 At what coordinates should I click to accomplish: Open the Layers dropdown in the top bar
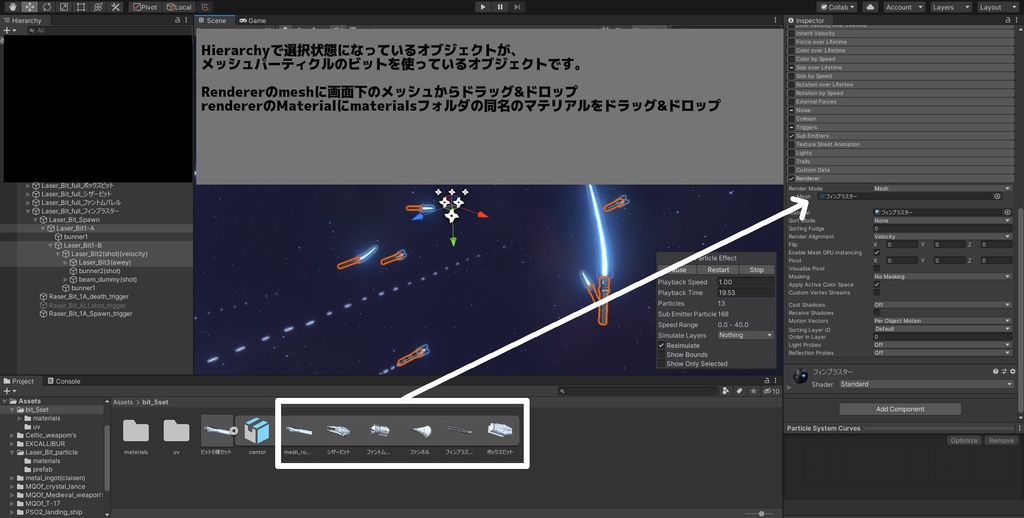click(950, 7)
